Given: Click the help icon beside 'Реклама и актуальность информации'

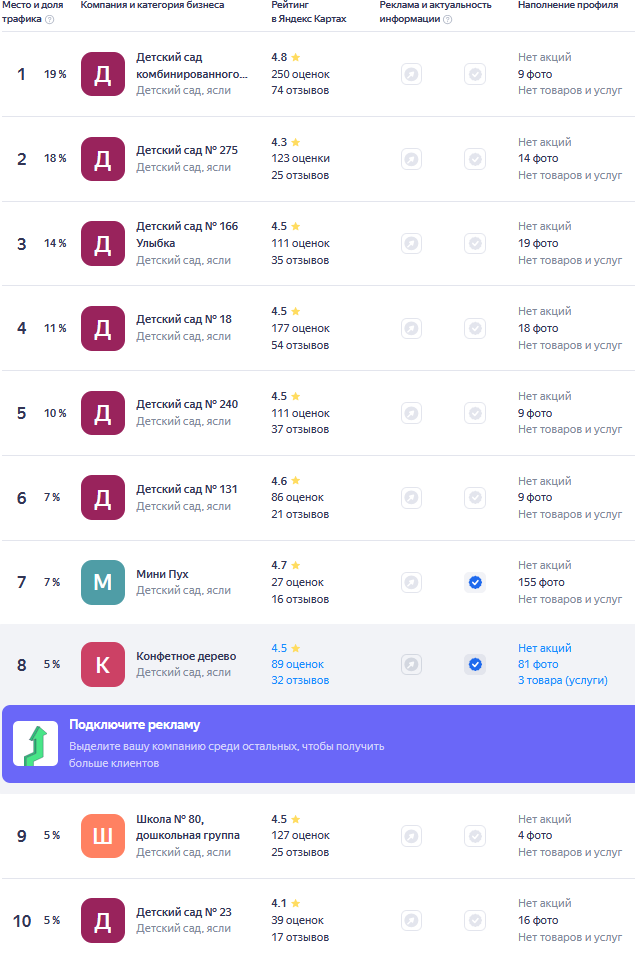Looking at the screenshot, I should pos(447,19).
